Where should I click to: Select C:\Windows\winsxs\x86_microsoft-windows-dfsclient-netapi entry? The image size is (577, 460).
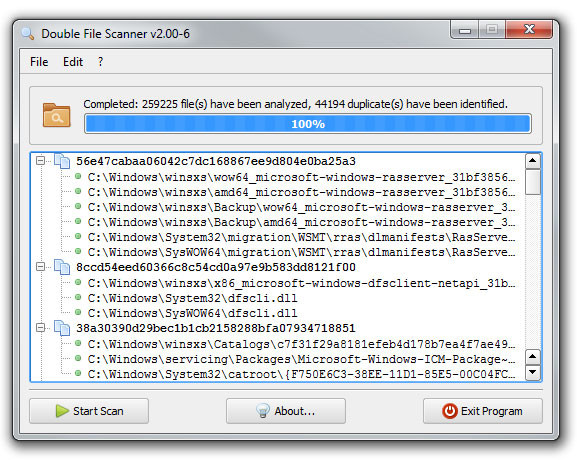301,283
